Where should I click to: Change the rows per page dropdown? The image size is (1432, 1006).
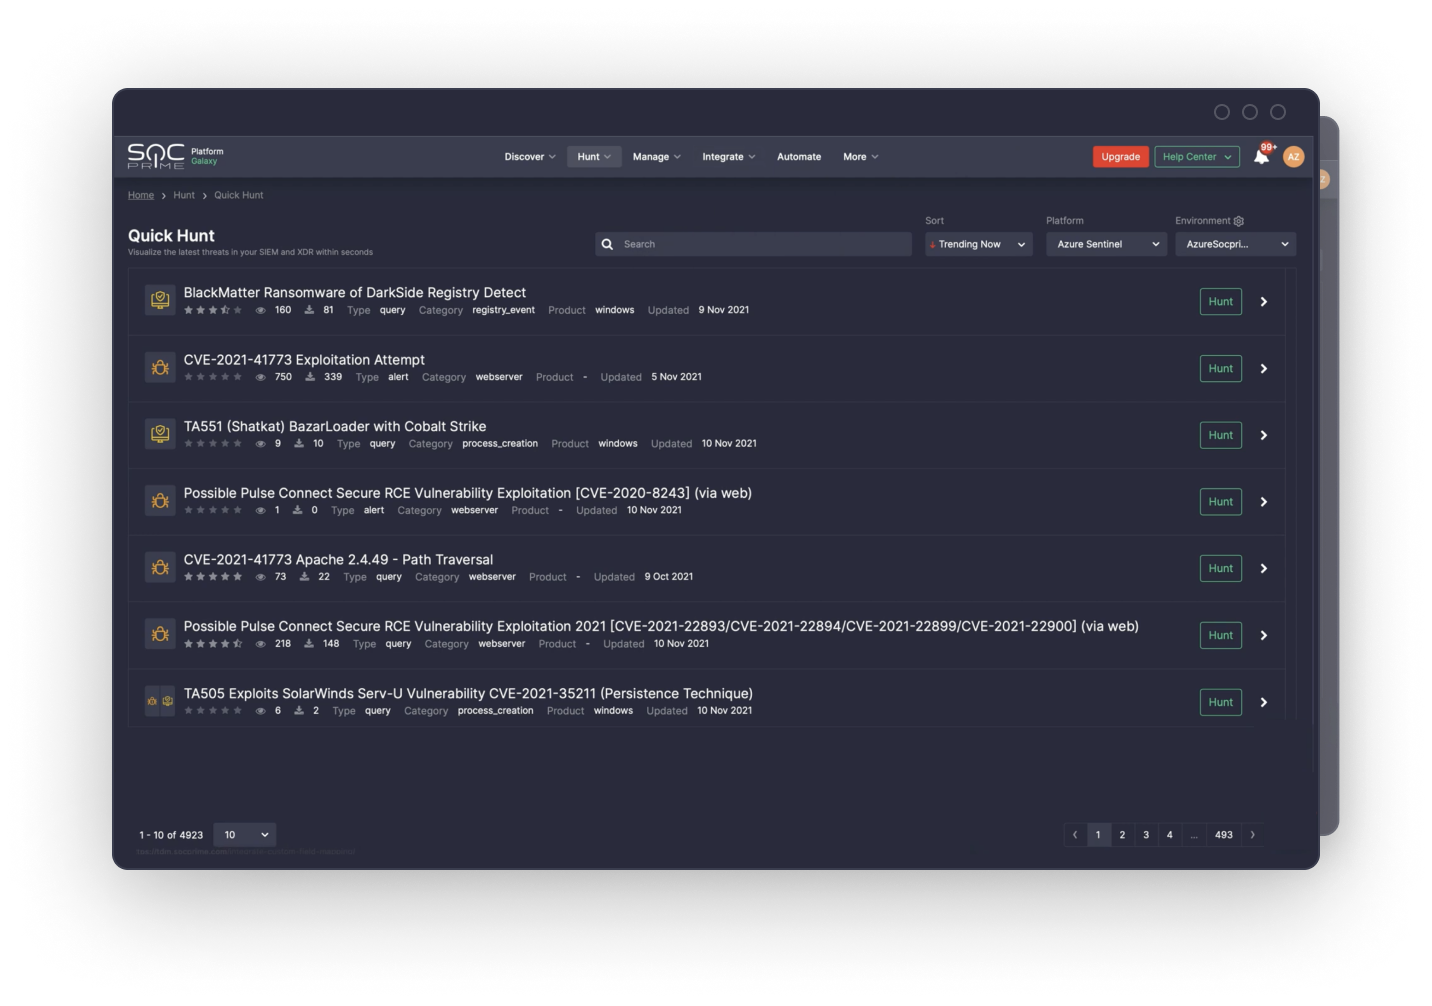(245, 835)
